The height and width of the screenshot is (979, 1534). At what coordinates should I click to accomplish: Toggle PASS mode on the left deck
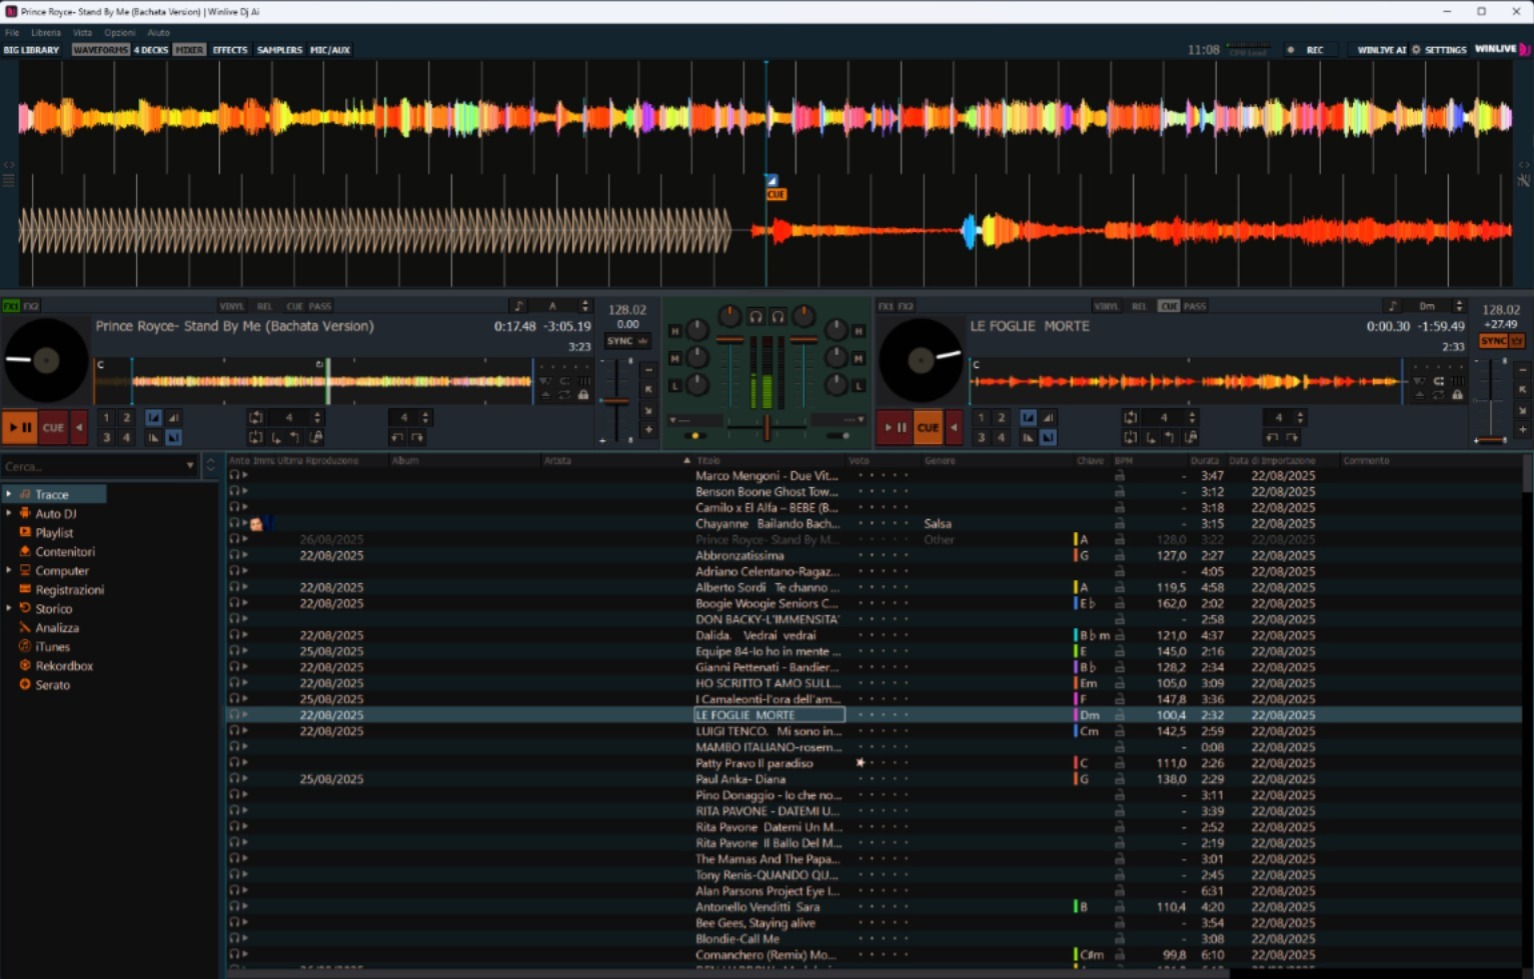pyautogui.click(x=320, y=306)
